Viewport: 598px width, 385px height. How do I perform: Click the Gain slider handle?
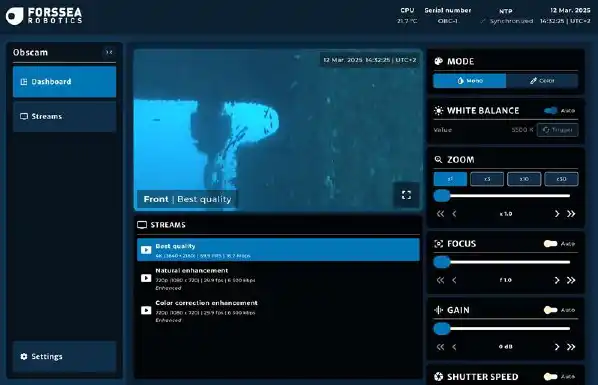(442, 329)
